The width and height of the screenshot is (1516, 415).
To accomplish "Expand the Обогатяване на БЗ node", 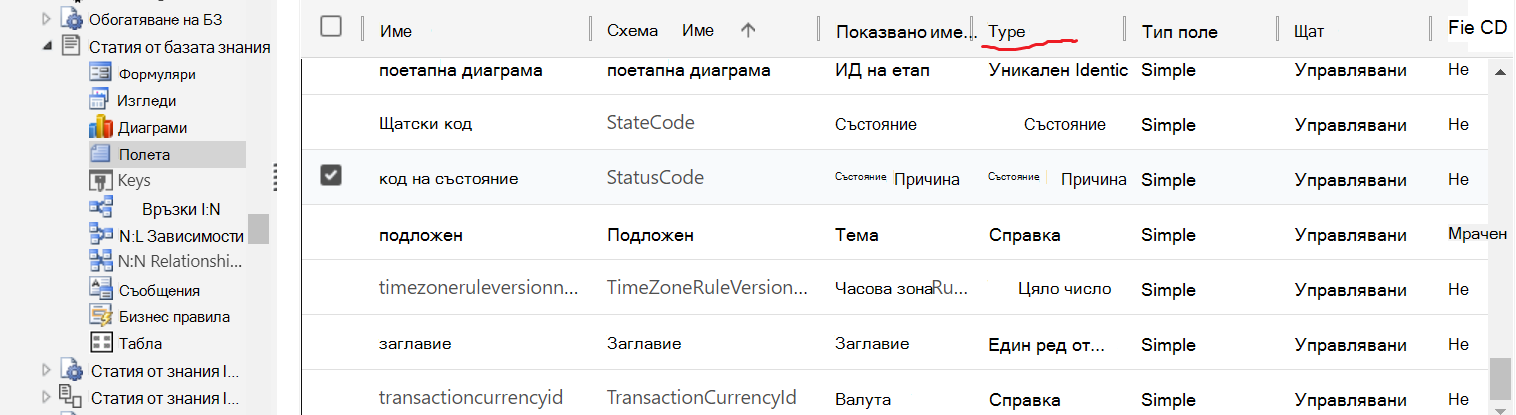I will [46, 18].
